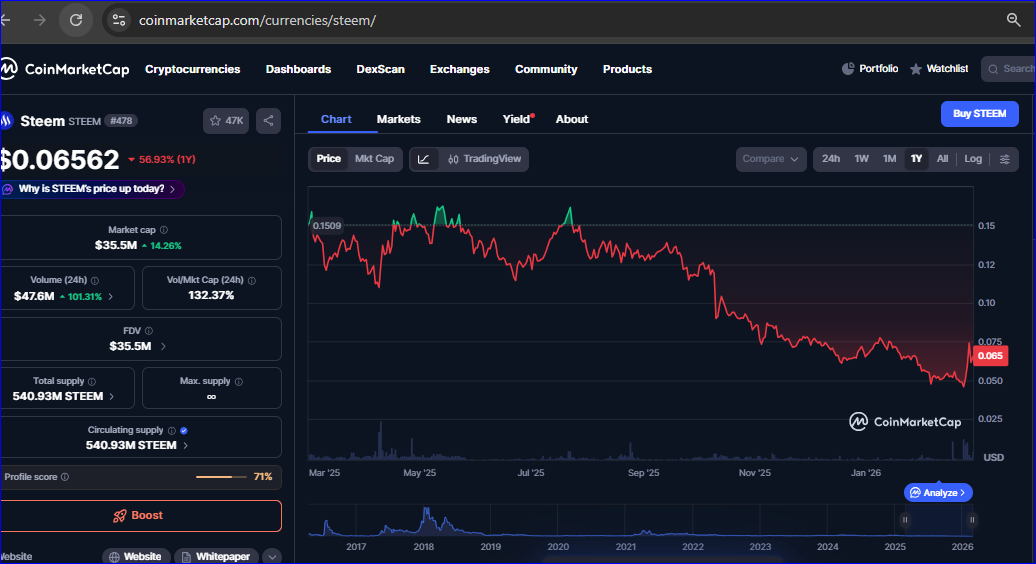Expand FDV details chevron
Screen dimensions: 1036x564
(x=163, y=346)
